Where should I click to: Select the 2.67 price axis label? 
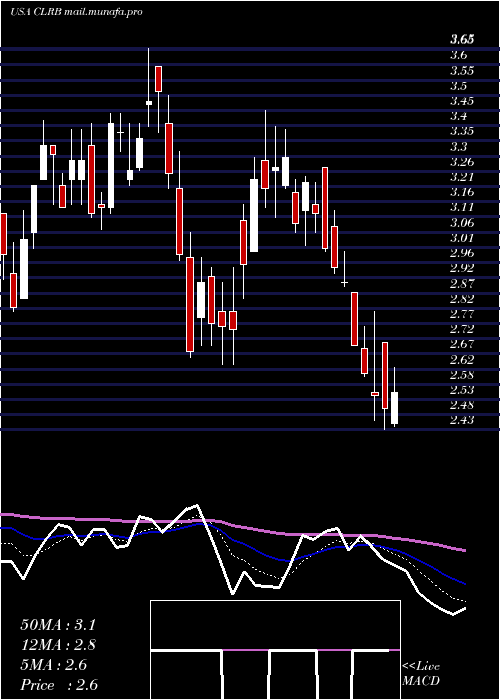[x=462, y=344]
